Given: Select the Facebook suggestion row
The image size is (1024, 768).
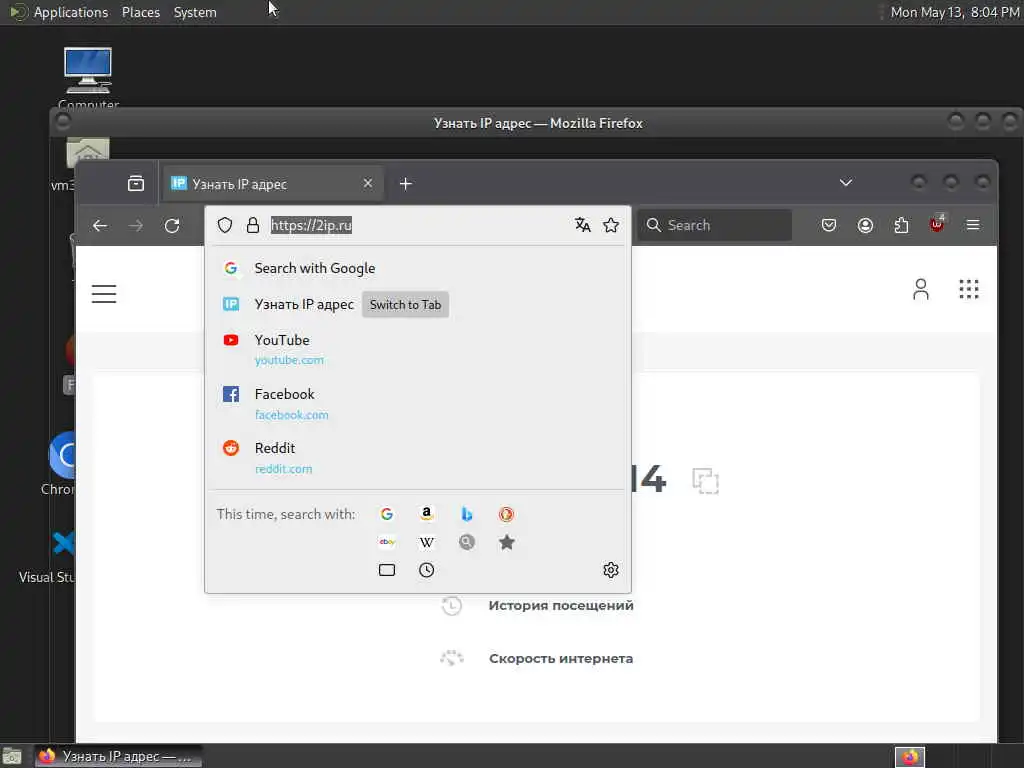Looking at the screenshot, I should tap(418, 404).
